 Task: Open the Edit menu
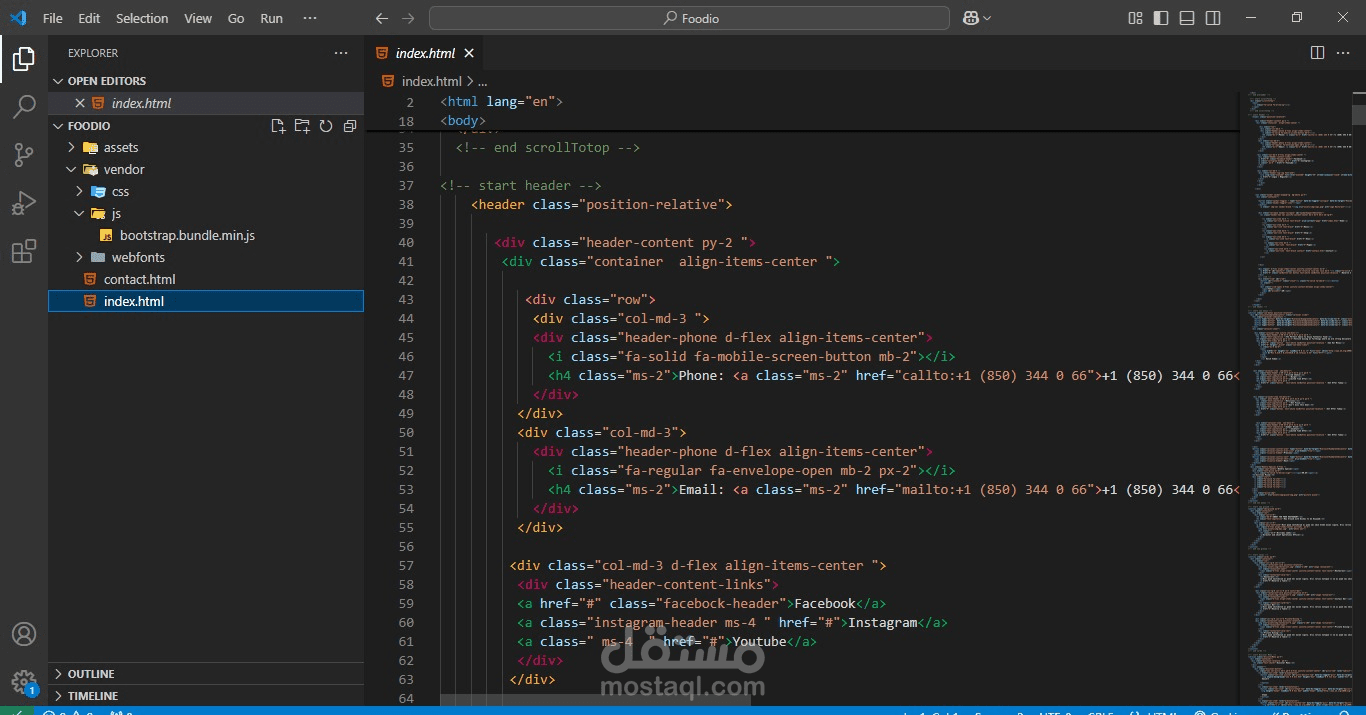pyautogui.click(x=89, y=18)
